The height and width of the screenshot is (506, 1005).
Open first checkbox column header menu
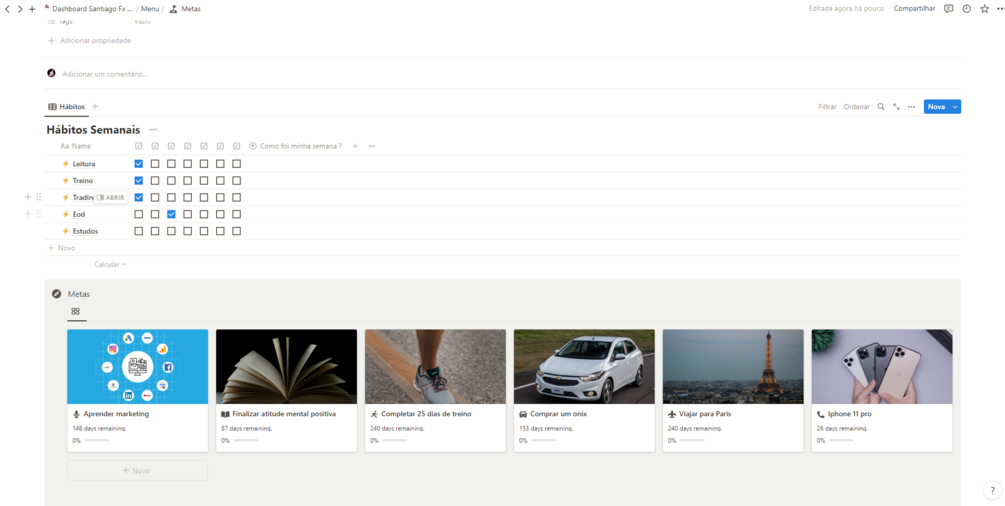(138, 146)
